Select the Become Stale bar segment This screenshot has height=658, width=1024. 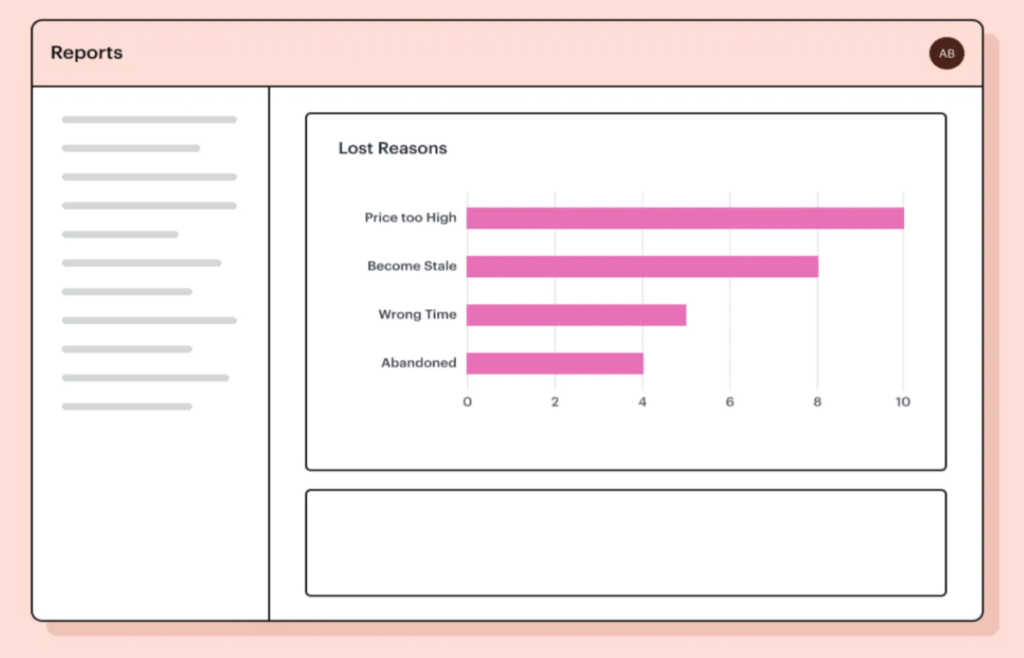coord(643,265)
